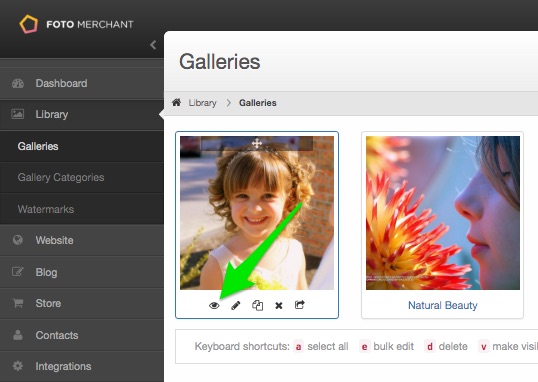Screen dimensions: 538x382
Task: Click the Integrations gear icon
Action: (x=18, y=366)
